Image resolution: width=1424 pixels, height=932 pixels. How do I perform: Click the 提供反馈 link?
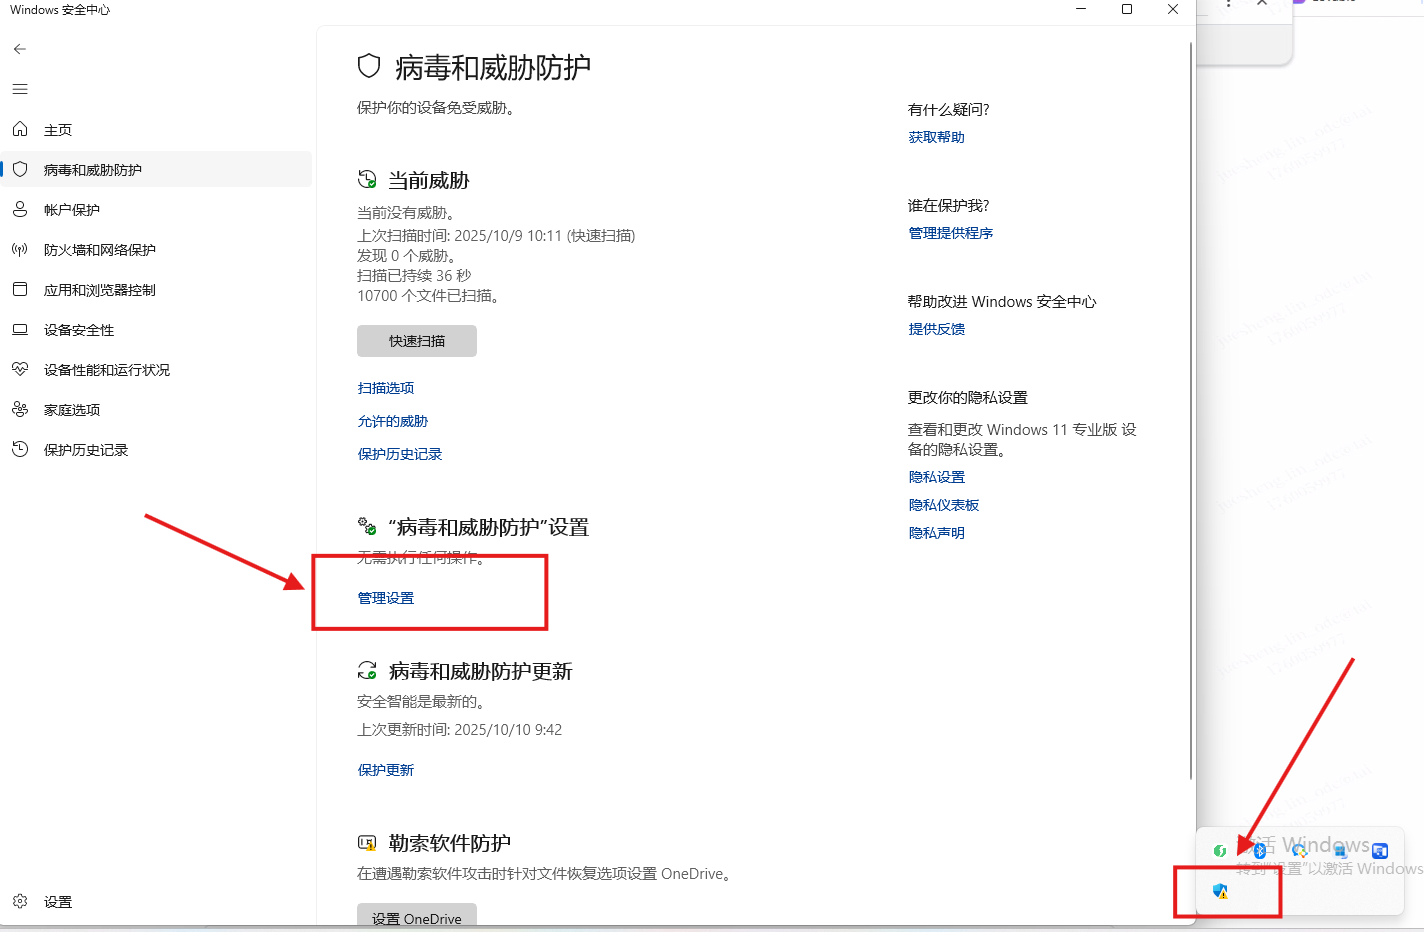tap(937, 329)
